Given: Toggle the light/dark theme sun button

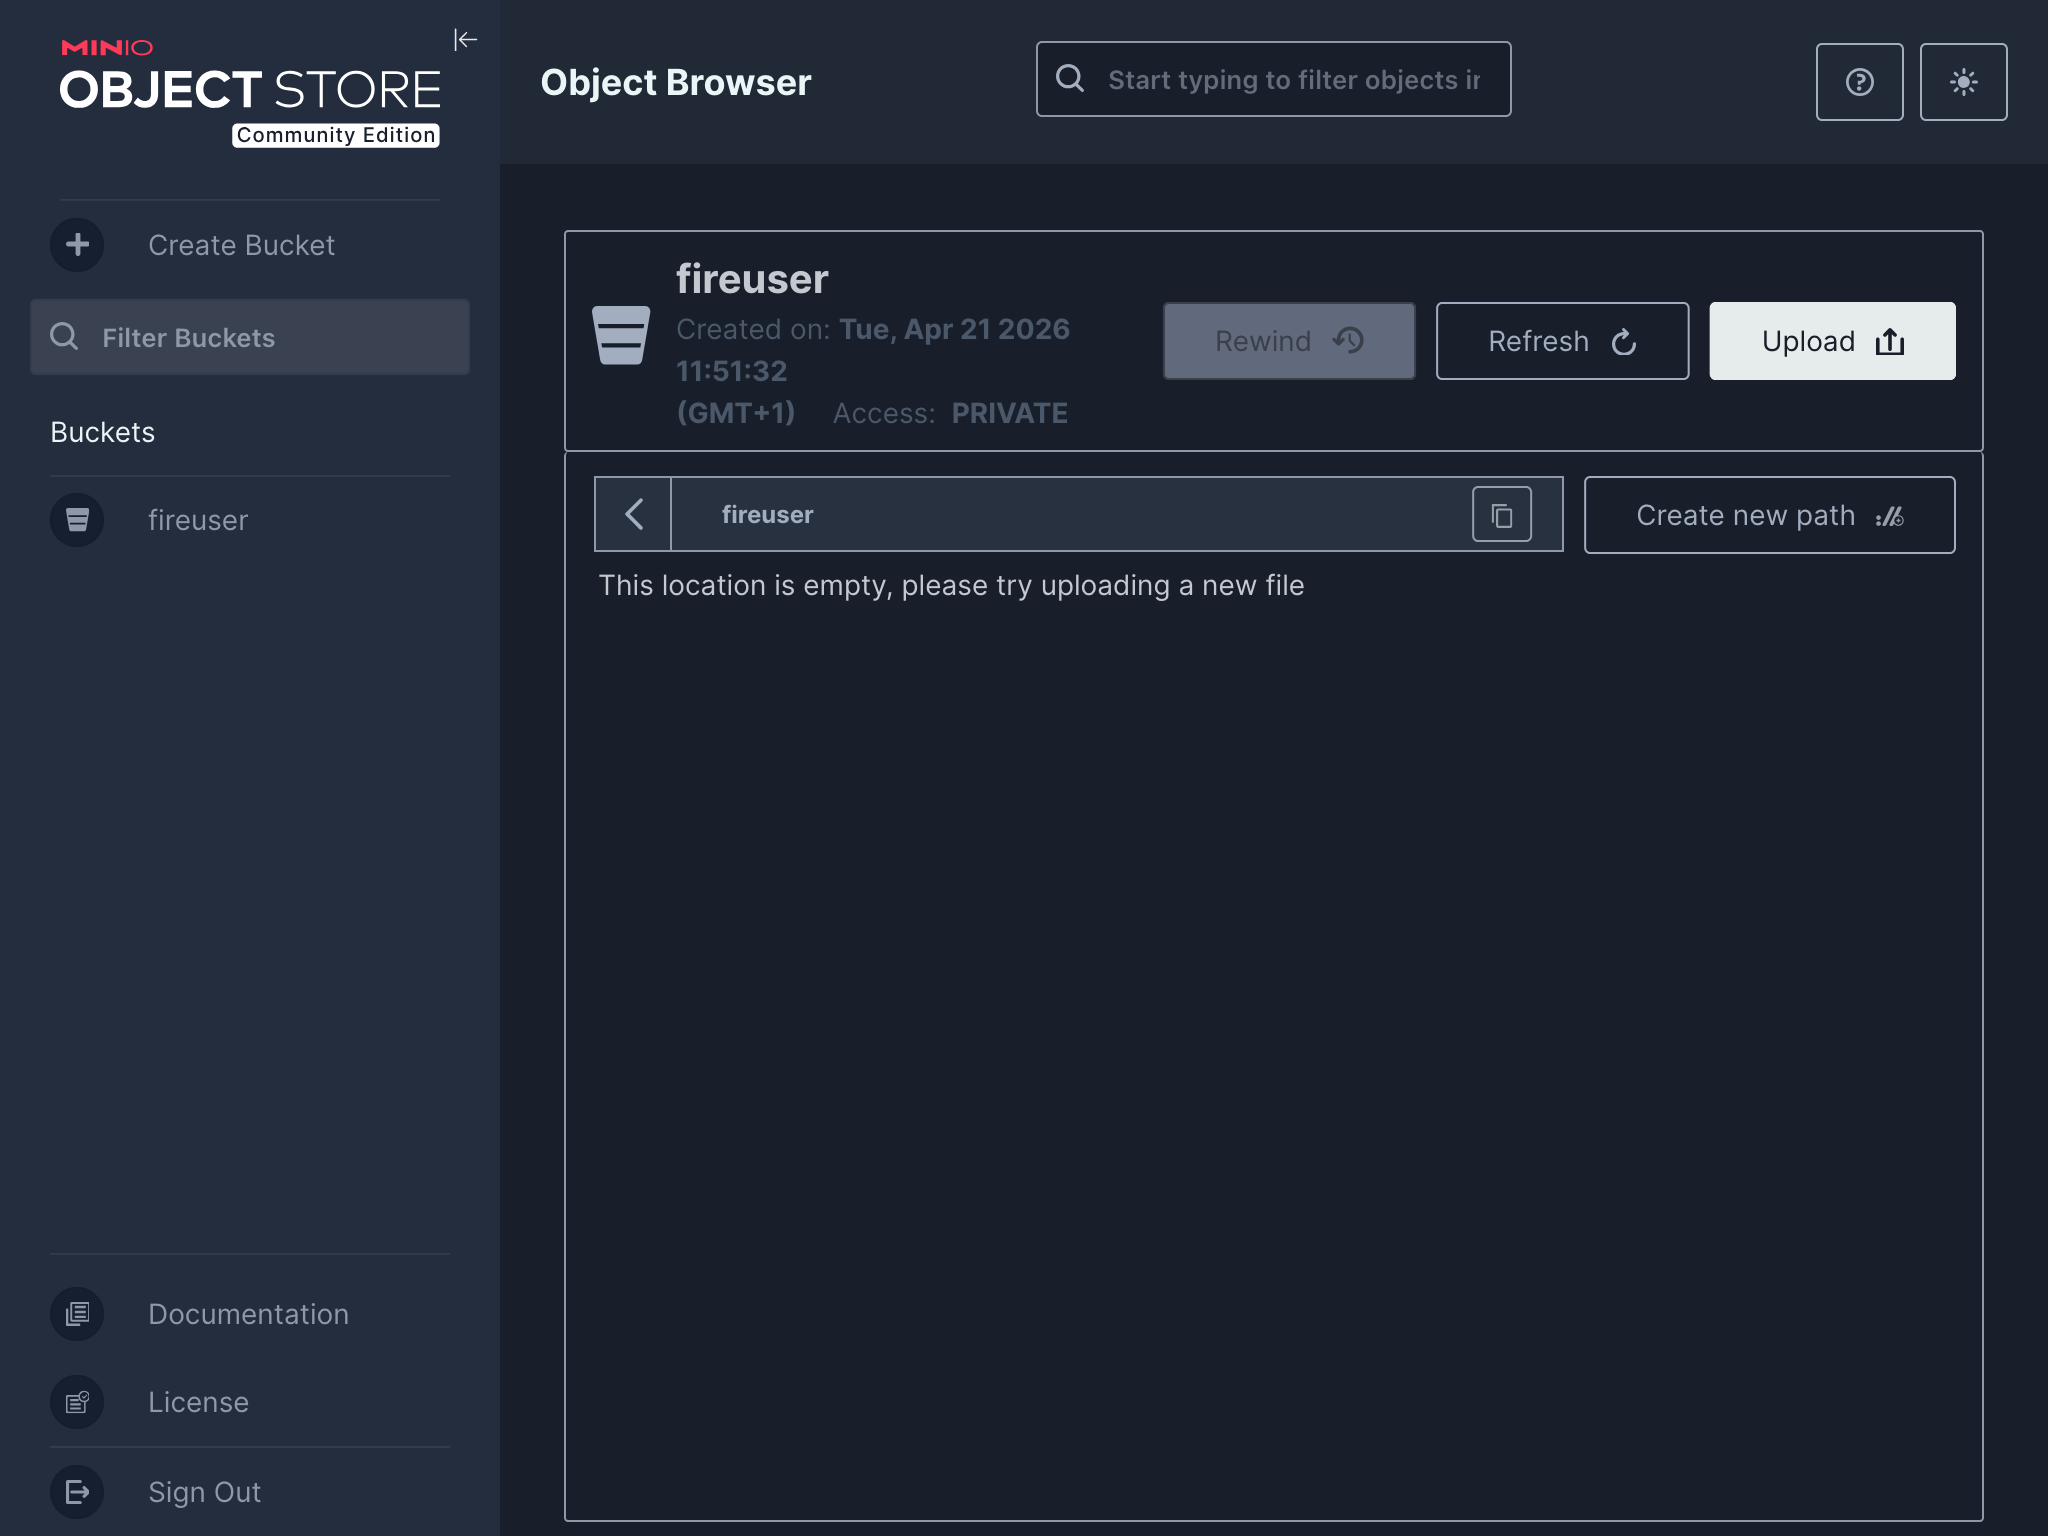Looking at the screenshot, I should coord(1963,82).
